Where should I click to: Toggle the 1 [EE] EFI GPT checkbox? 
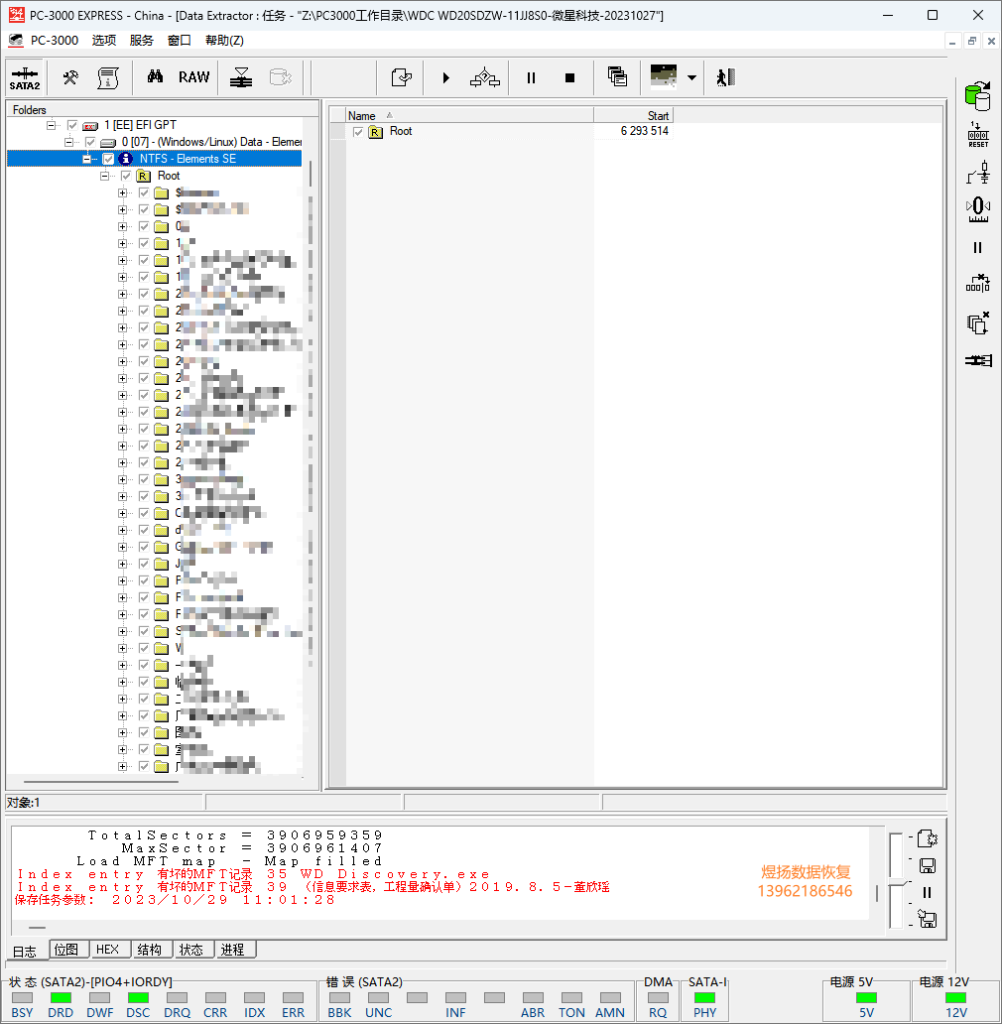(73, 125)
